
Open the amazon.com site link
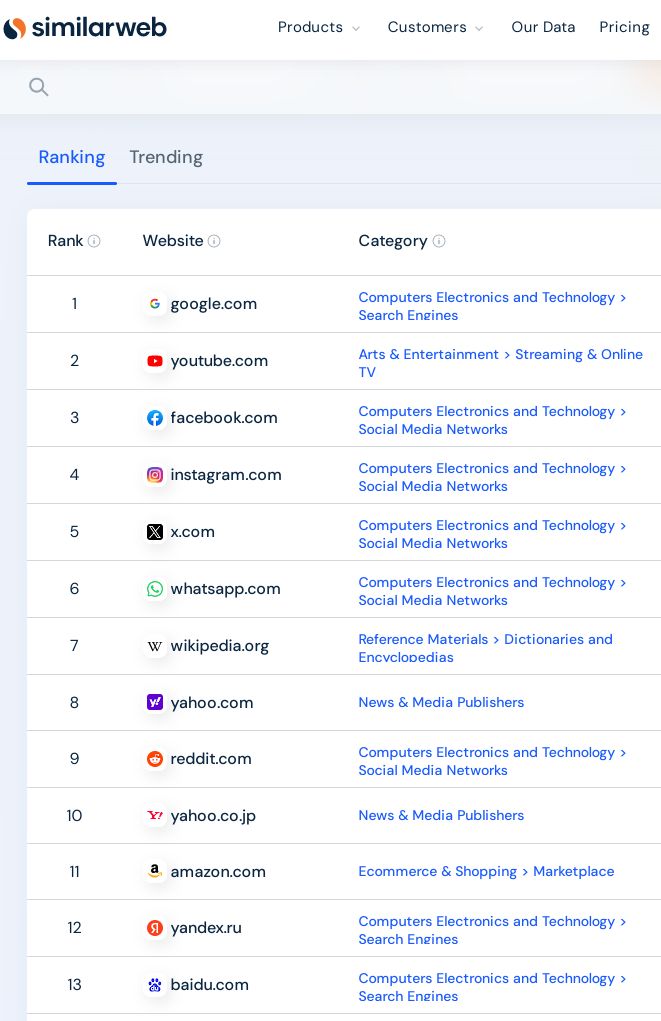coord(218,871)
